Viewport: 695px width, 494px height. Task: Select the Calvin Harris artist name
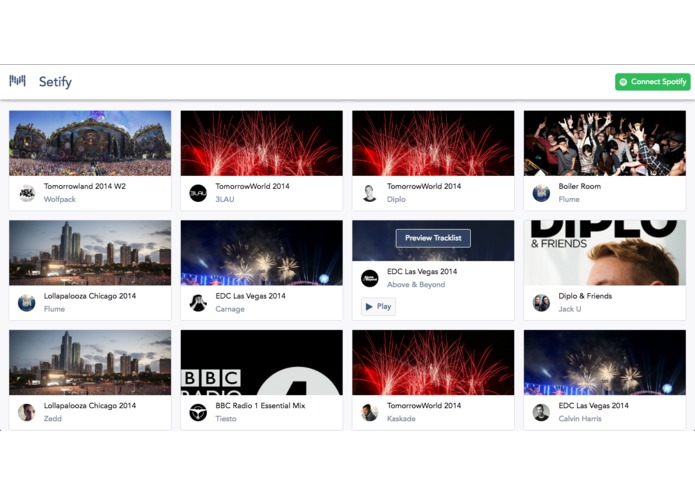580,419
